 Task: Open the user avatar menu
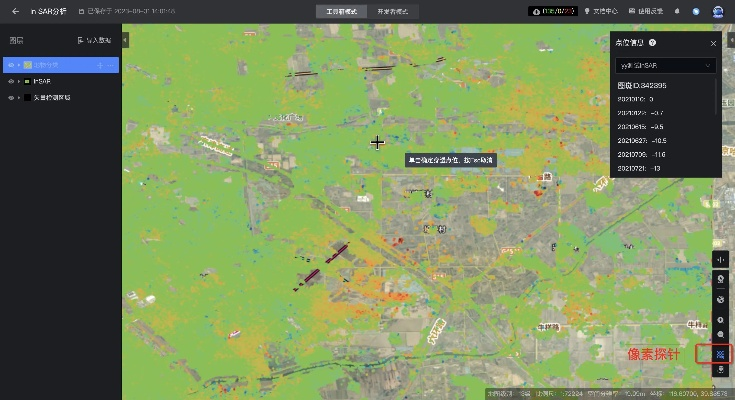pos(718,12)
